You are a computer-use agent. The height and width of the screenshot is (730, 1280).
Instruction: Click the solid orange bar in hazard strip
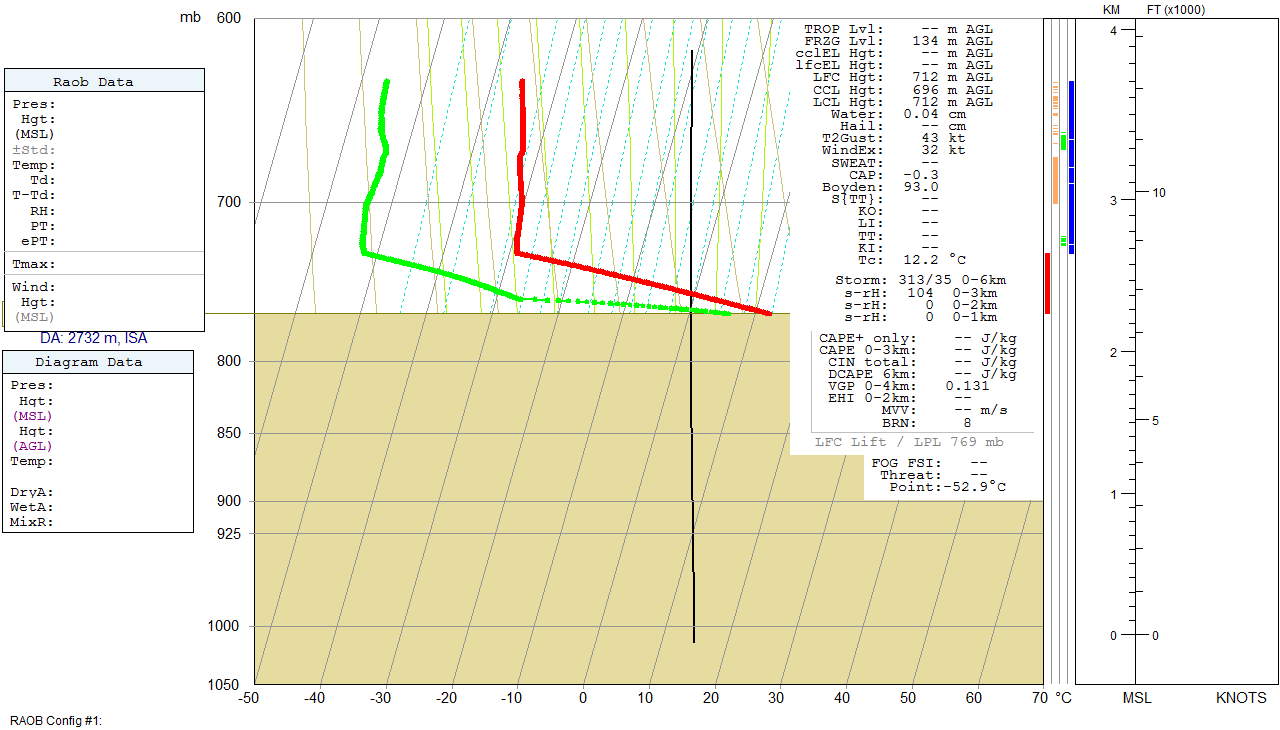click(x=1055, y=180)
